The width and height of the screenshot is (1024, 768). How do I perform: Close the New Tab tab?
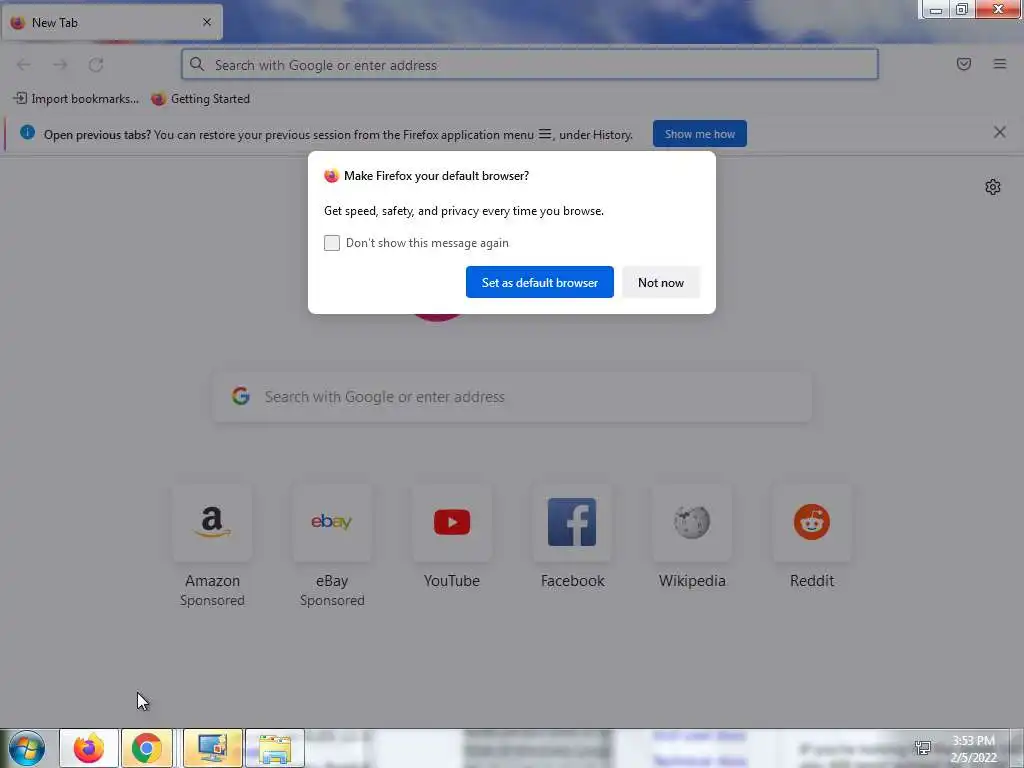pos(207,22)
